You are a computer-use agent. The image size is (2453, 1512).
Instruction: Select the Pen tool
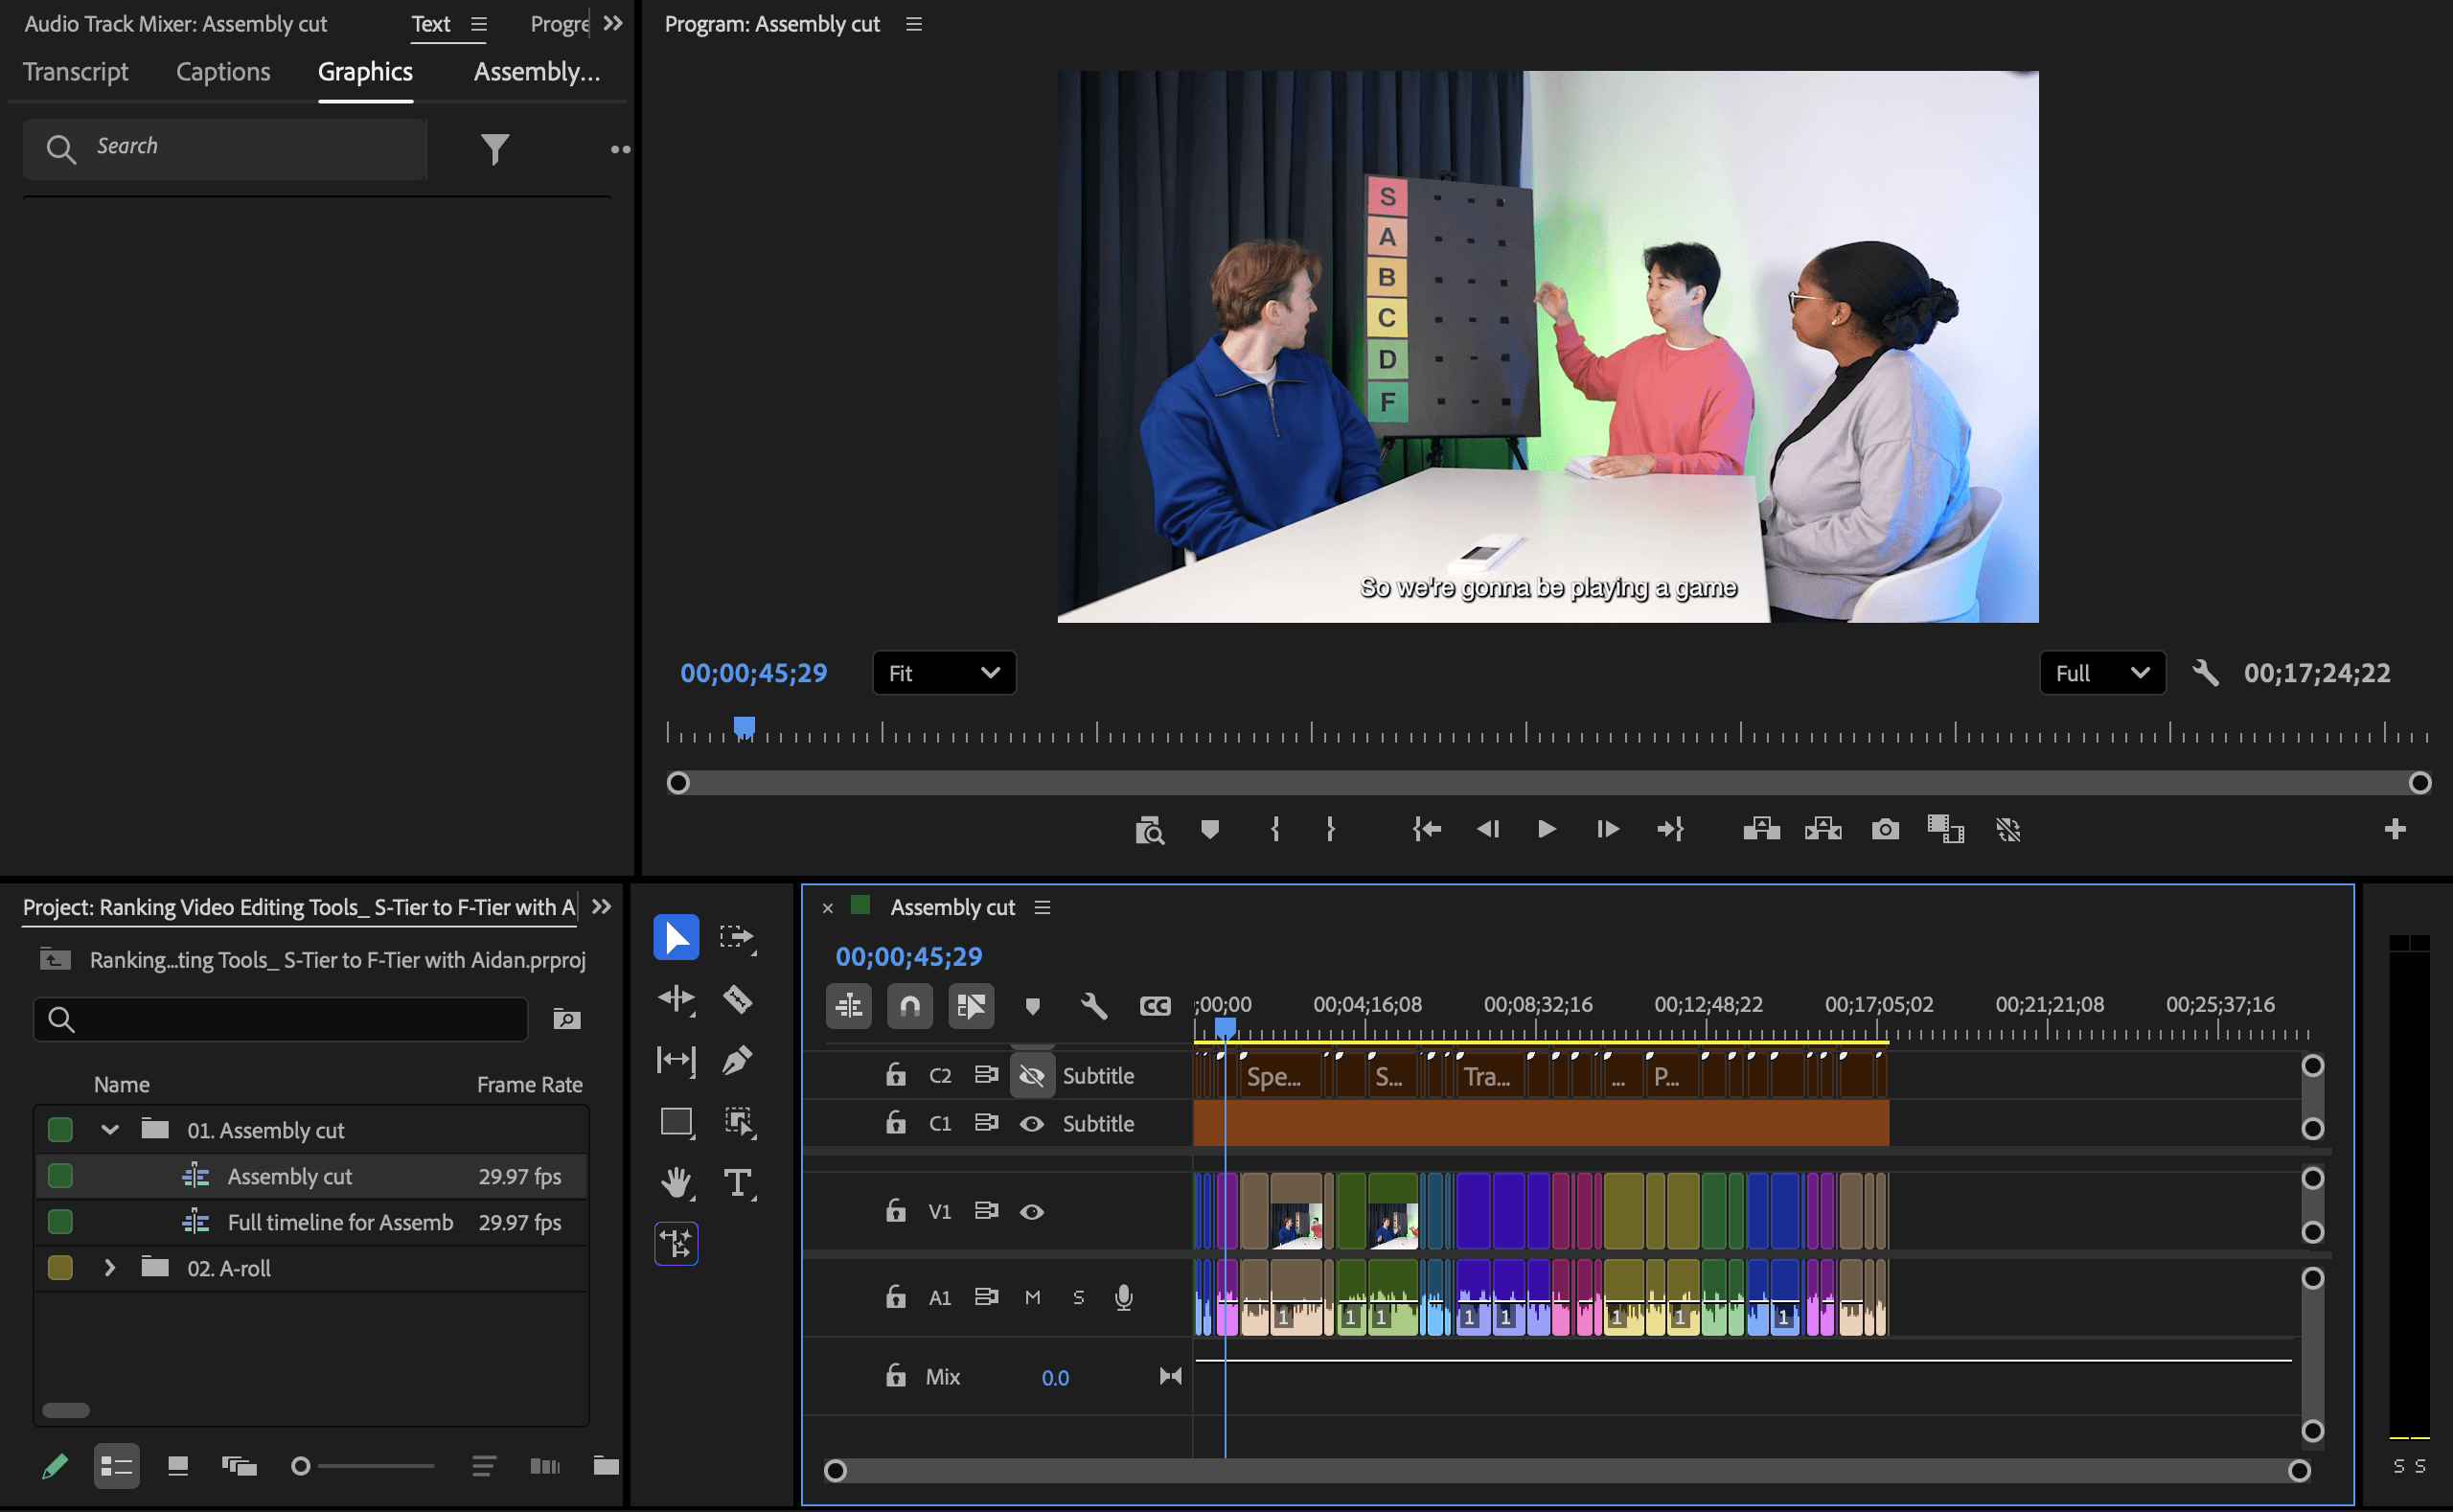click(737, 1060)
